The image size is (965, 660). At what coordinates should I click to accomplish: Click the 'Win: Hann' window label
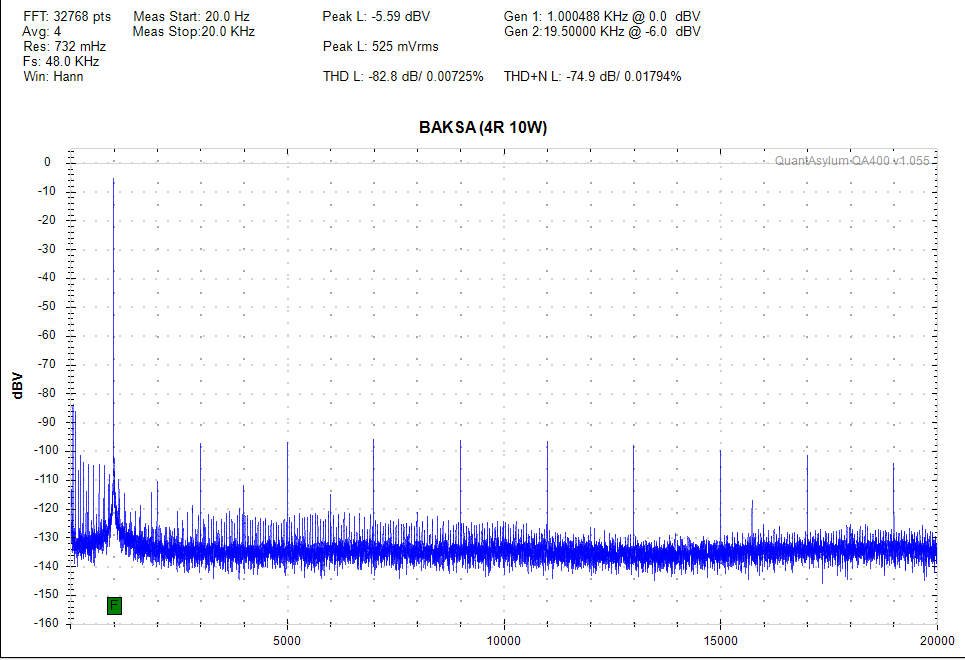[x=53, y=76]
